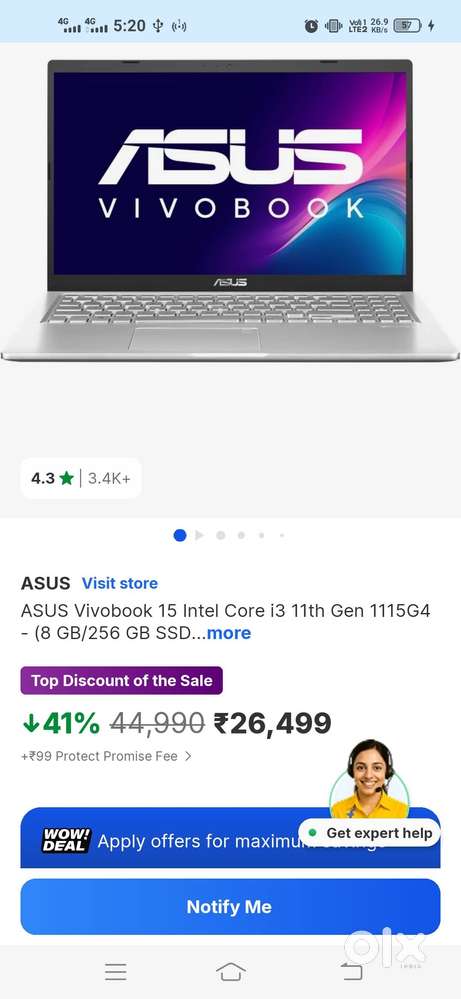Image resolution: width=461 pixels, height=999 pixels.
Task: Open the ASUS Vivobook product image
Action: click(x=230, y=210)
